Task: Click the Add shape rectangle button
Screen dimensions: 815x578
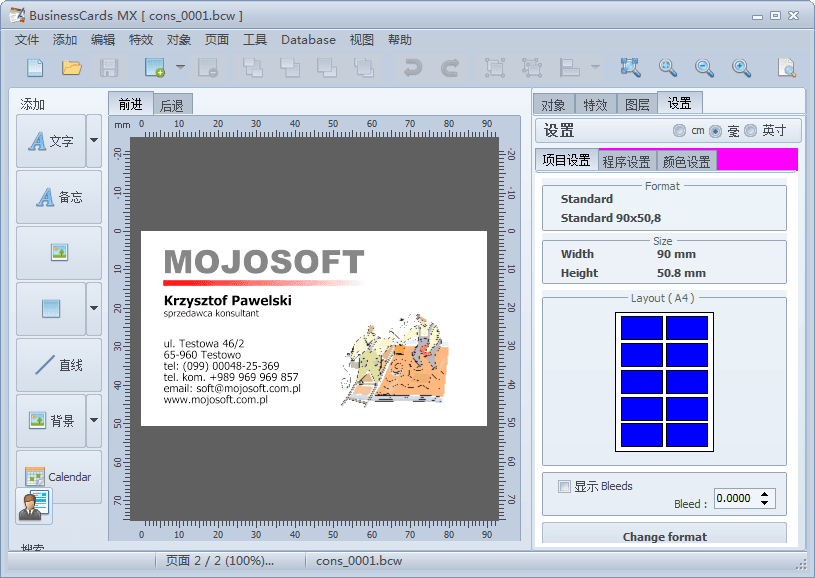Action: pyautogui.click(x=51, y=309)
